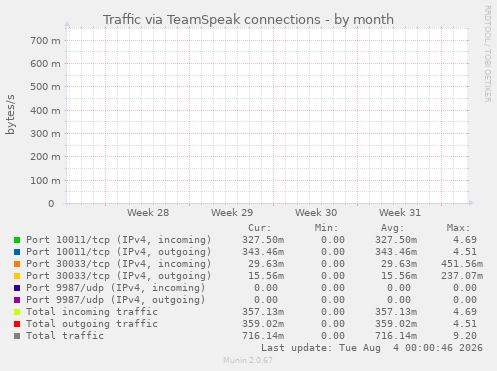497x371 pixels.
Task: Click the max value 237.07m for Port 30033 outgoing
Action: pyautogui.click(x=462, y=276)
